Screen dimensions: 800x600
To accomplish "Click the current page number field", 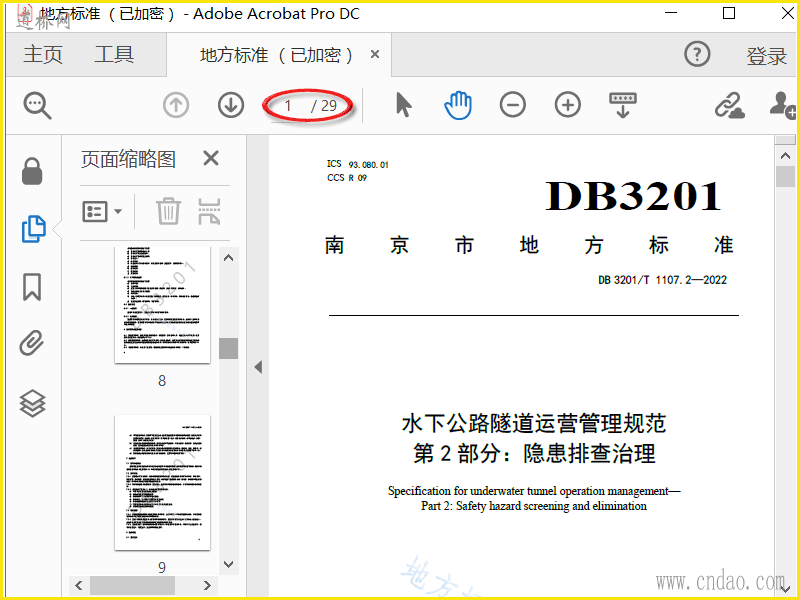I will tap(288, 106).
